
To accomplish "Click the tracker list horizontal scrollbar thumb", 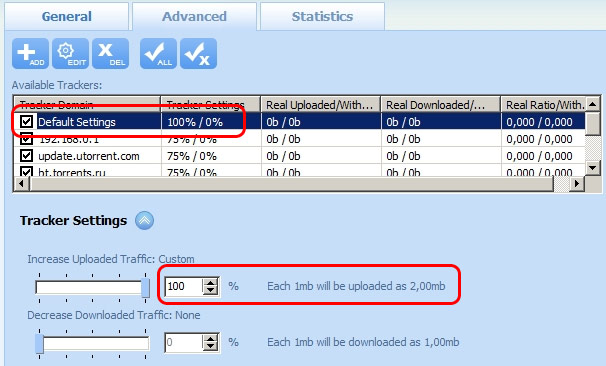I will [292, 183].
